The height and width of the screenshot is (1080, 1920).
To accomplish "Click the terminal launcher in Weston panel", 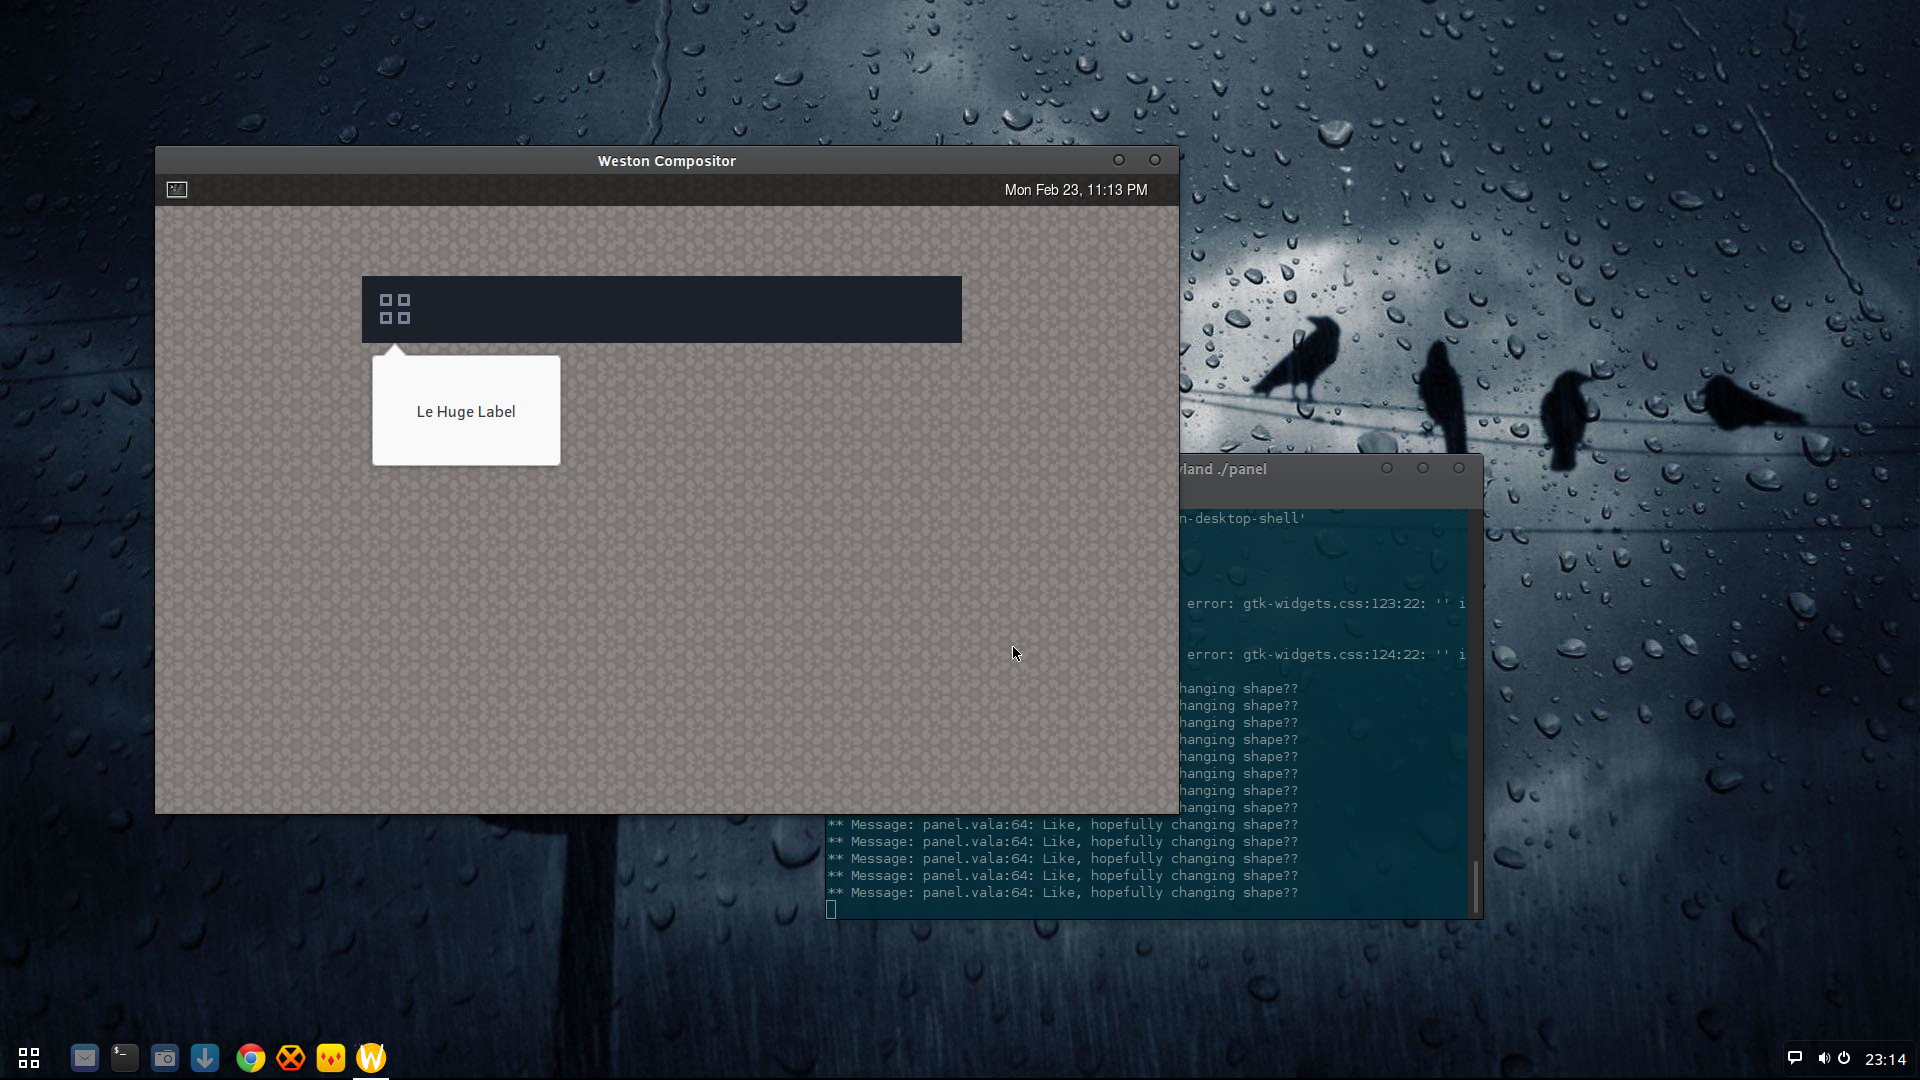I will [177, 190].
